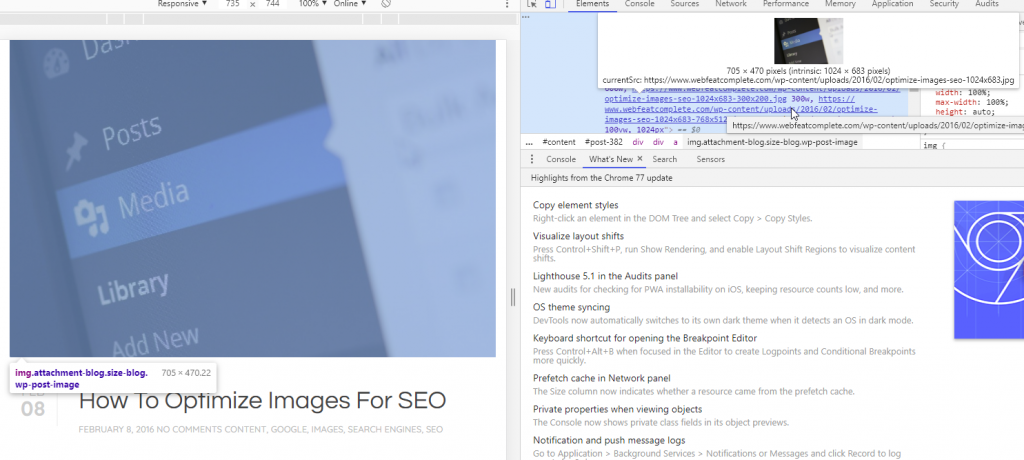
Task: Open the Memory tab
Action: (840, 4)
